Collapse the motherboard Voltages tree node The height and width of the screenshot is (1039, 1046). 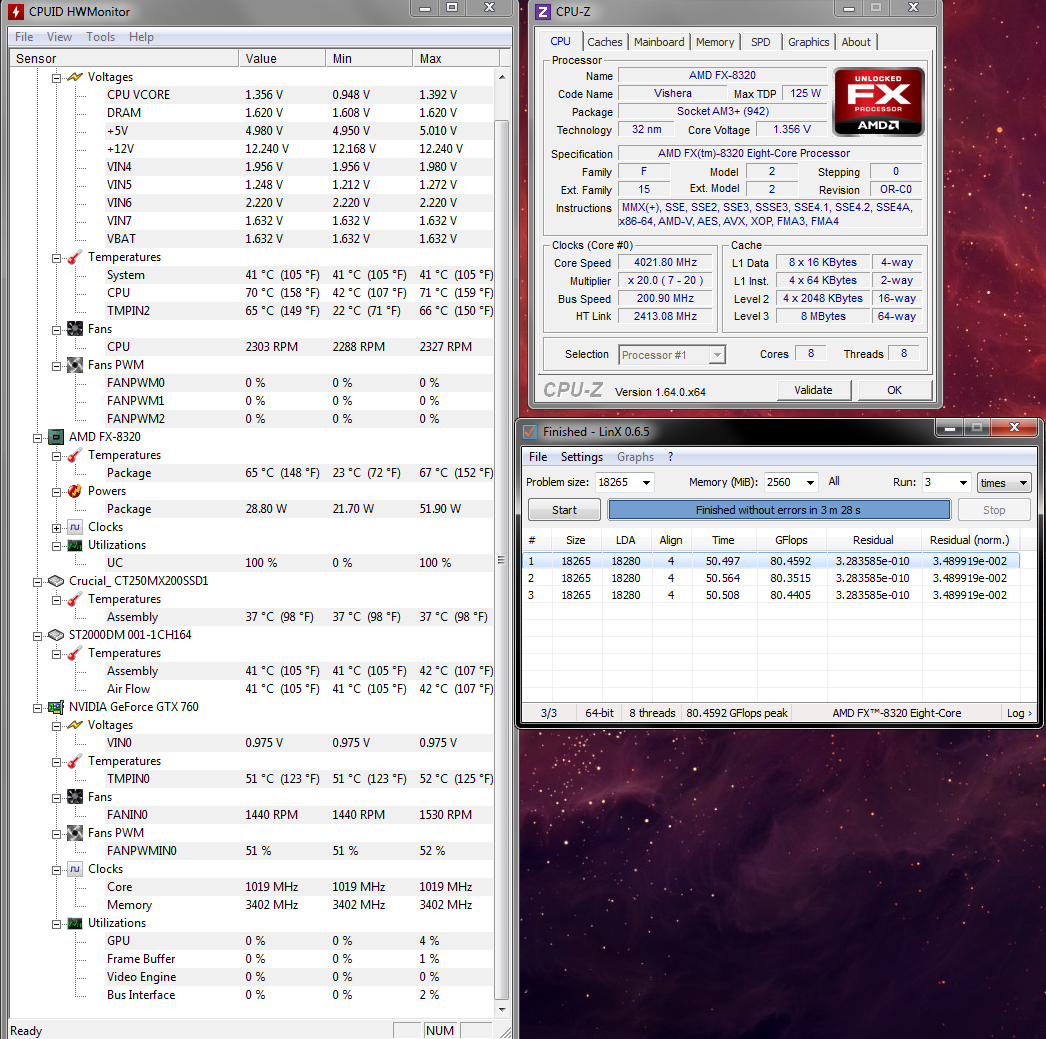coord(57,78)
